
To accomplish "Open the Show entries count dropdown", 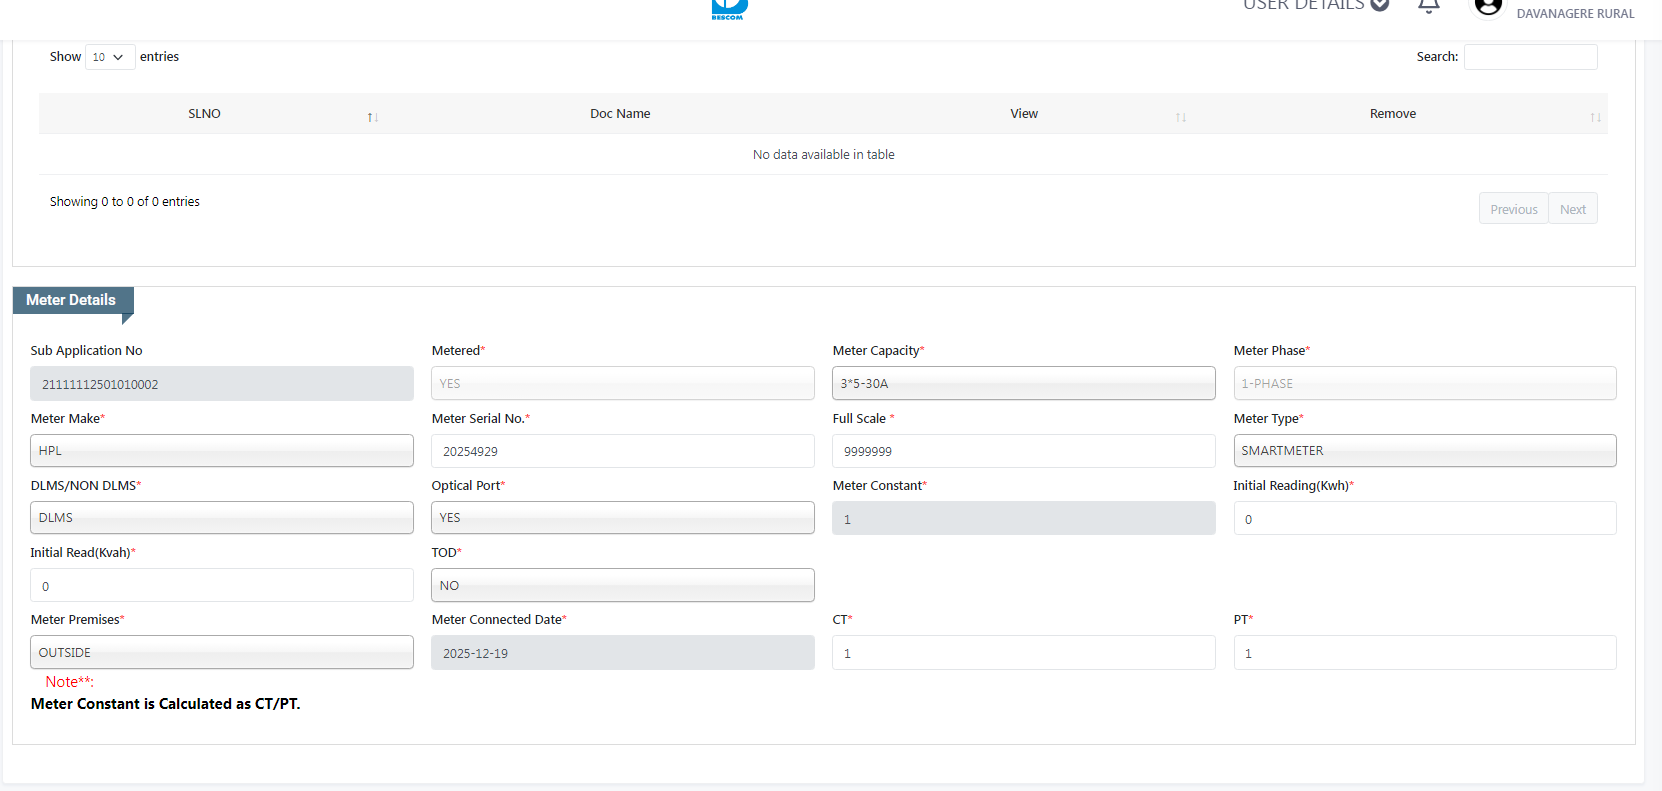I will click(x=109, y=57).
